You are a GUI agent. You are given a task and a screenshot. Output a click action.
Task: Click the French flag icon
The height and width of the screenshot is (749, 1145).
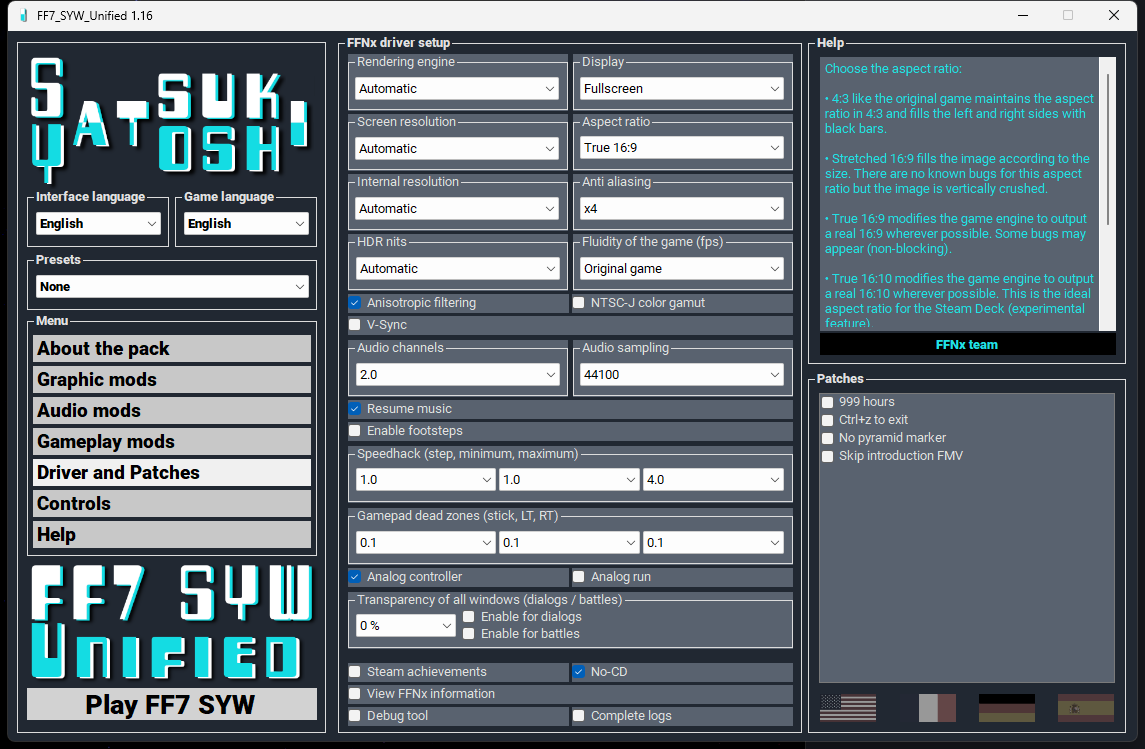937,707
